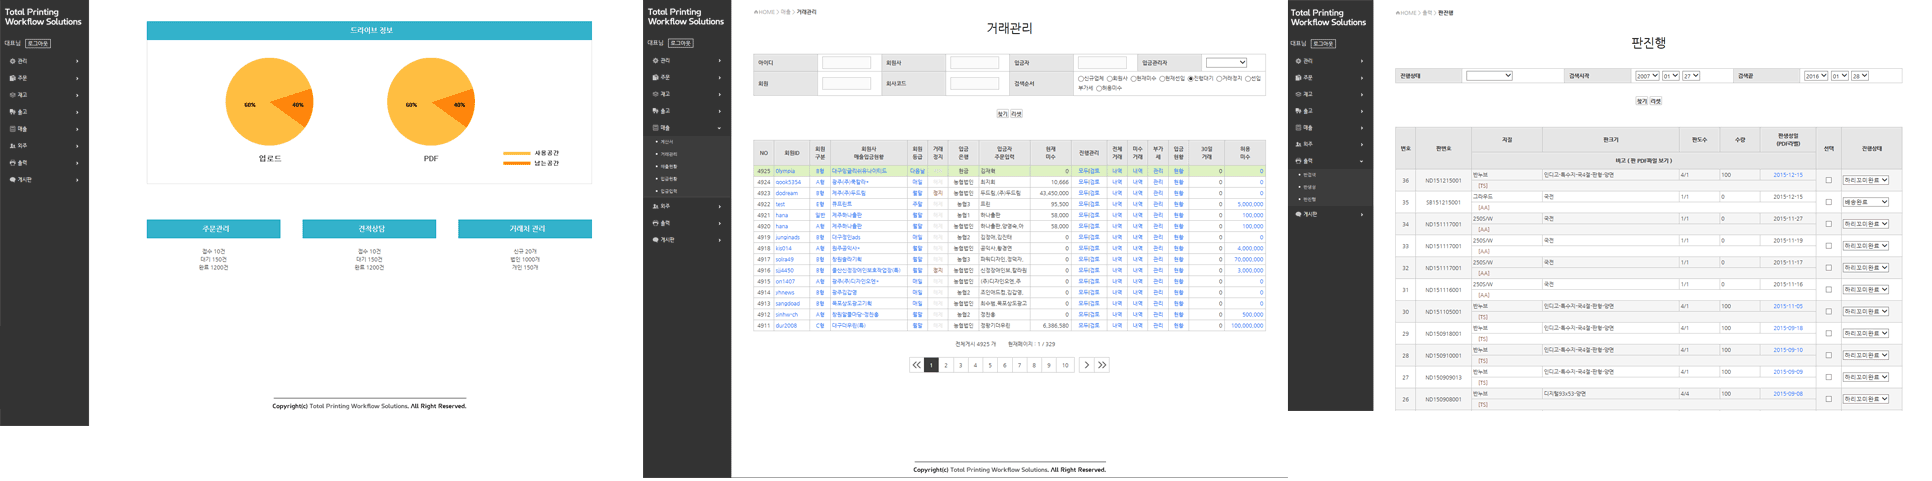
Task: Select 거래정지 radio in 검색순서 row
Action: click(1219, 79)
